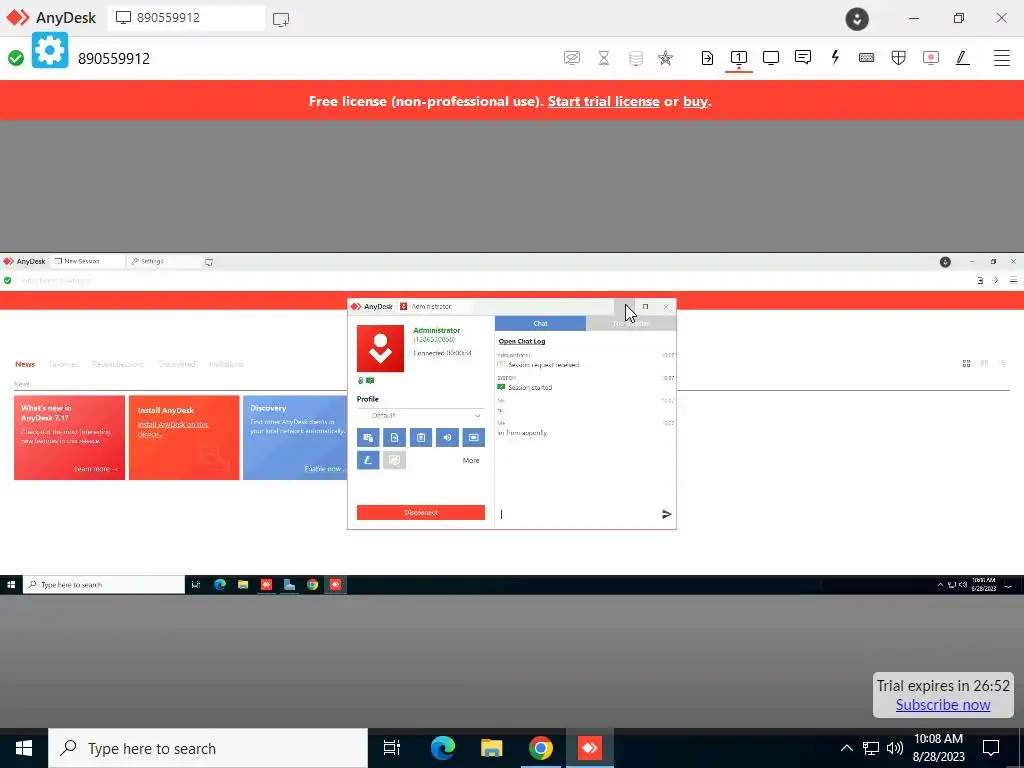Toggle keyboard and mouse control permission

[368, 438]
